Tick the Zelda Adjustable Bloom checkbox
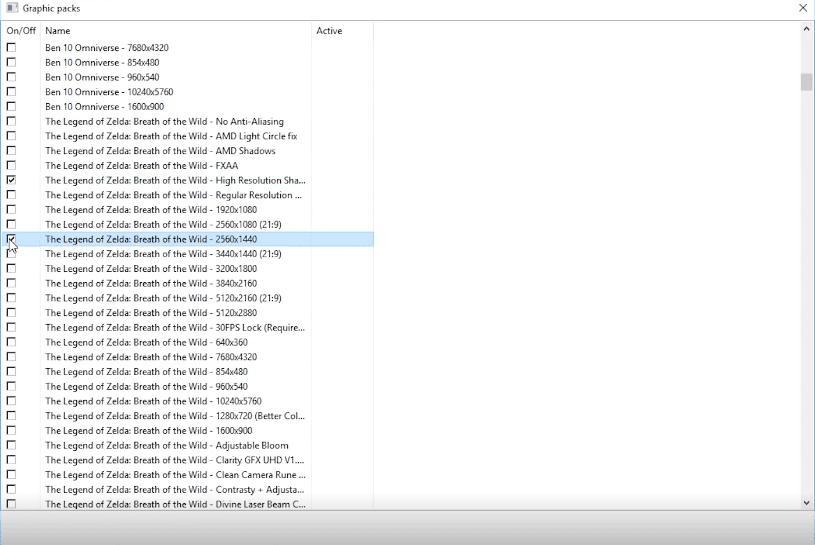 [11, 445]
